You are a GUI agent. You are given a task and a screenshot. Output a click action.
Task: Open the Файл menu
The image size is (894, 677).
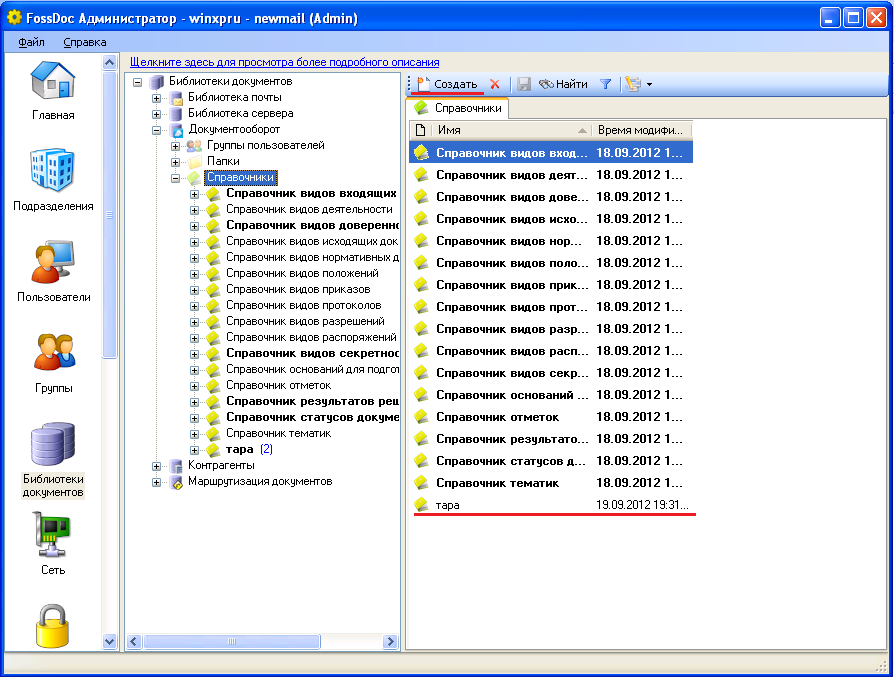coord(31,42)
